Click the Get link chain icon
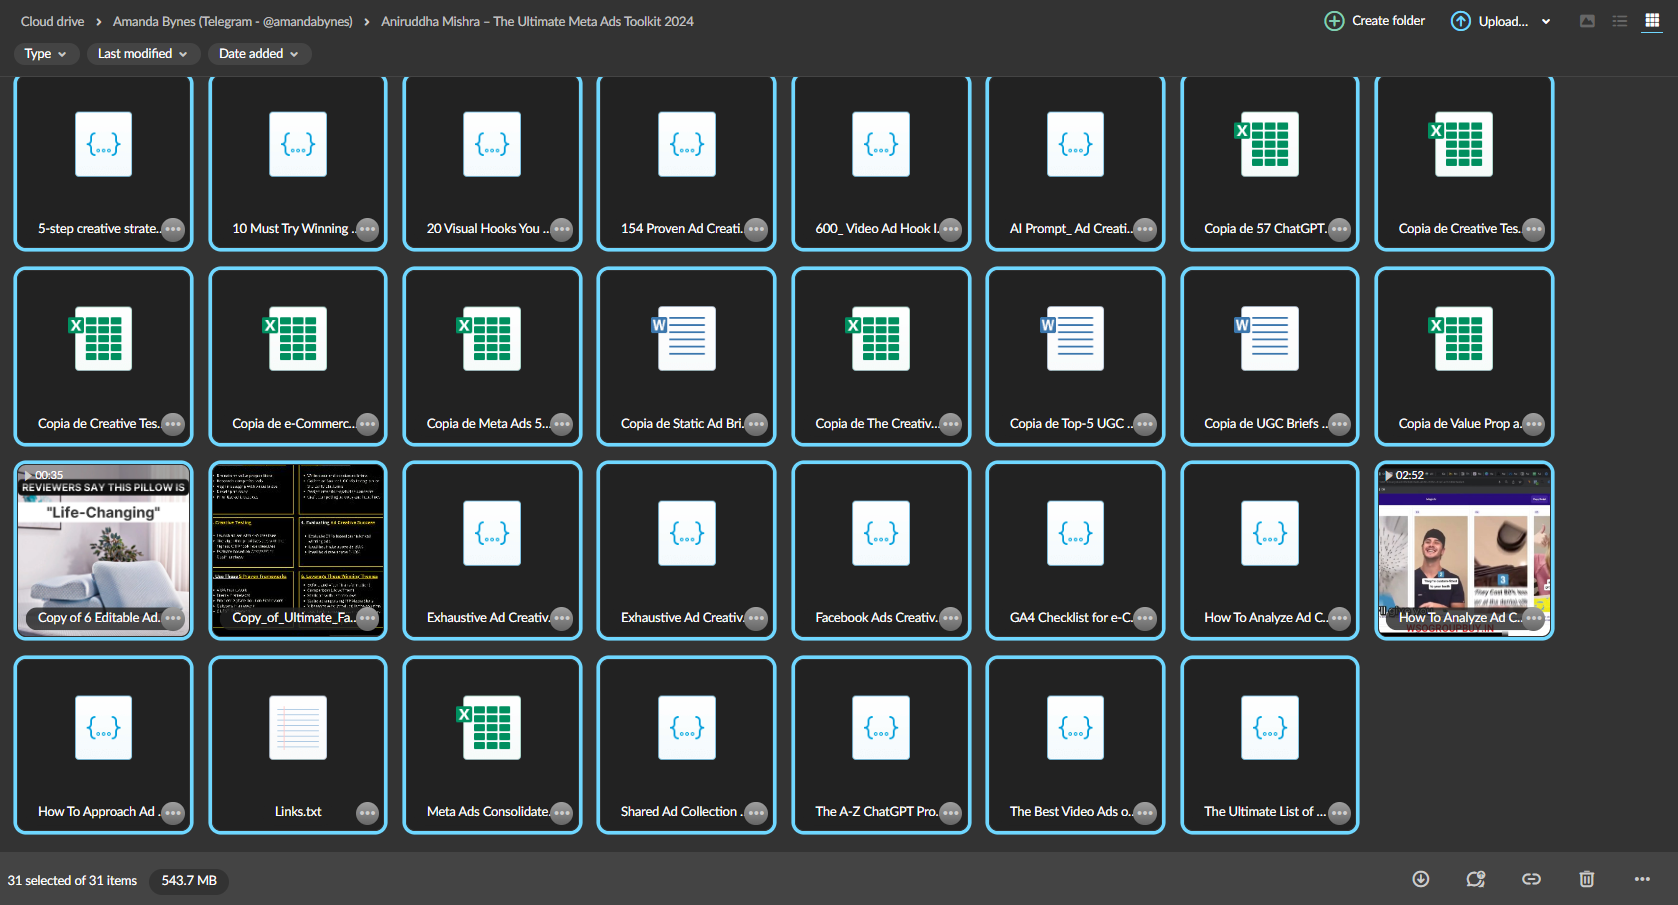This screenshot has width=1678, height=905. click(1531, 879)
